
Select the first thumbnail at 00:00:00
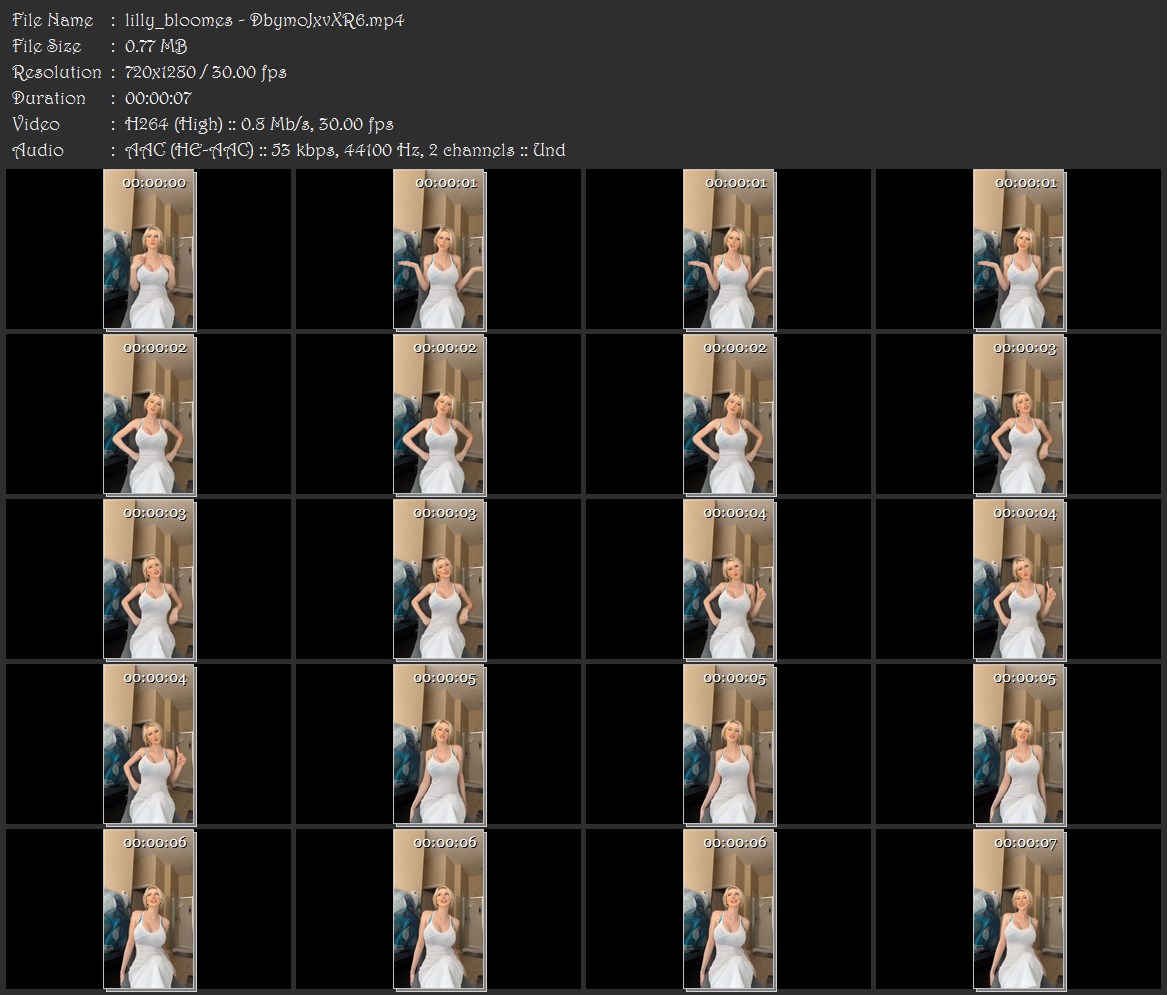(149, 249)
